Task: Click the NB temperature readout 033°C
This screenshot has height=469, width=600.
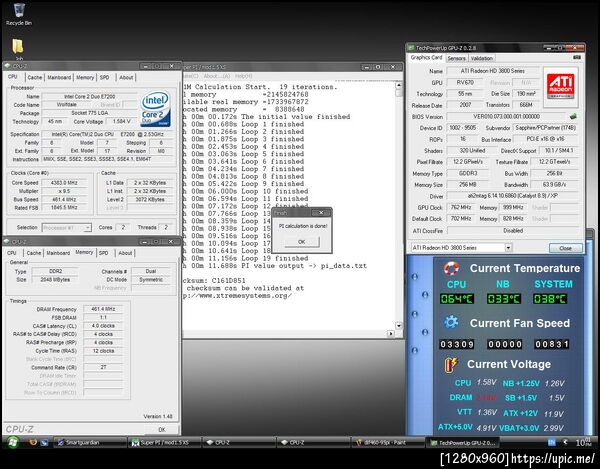Action: [x=504, y=299]
